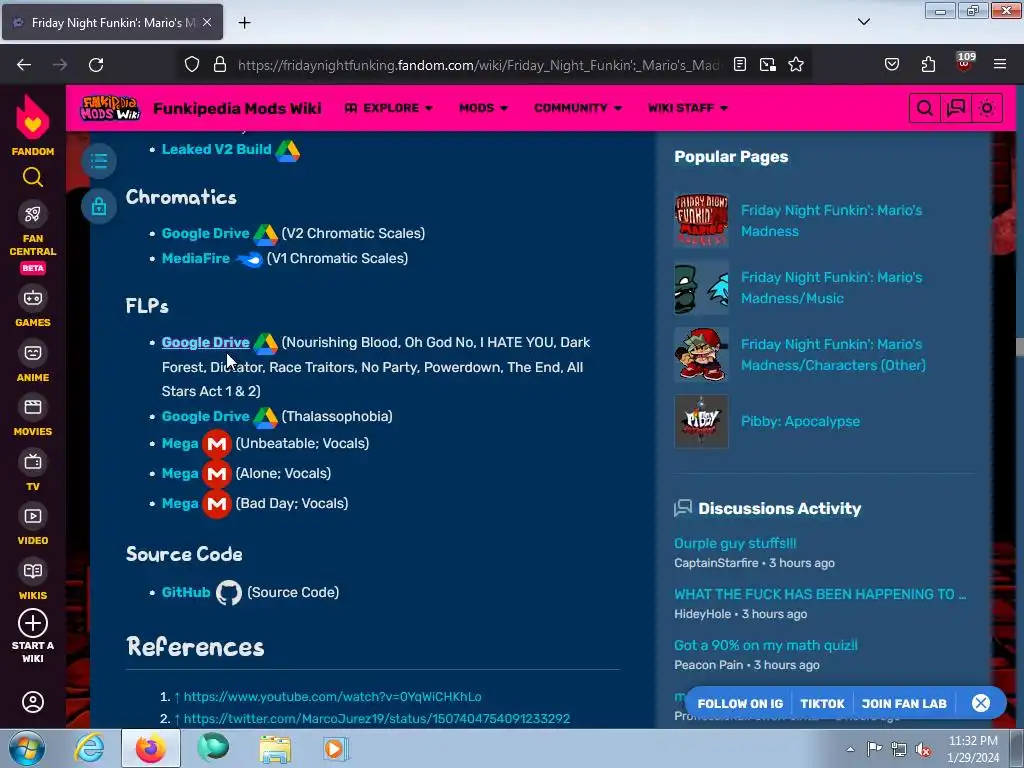Open a new browser tab
This screenshot has height=768, width=1024.
coord(244,23)
